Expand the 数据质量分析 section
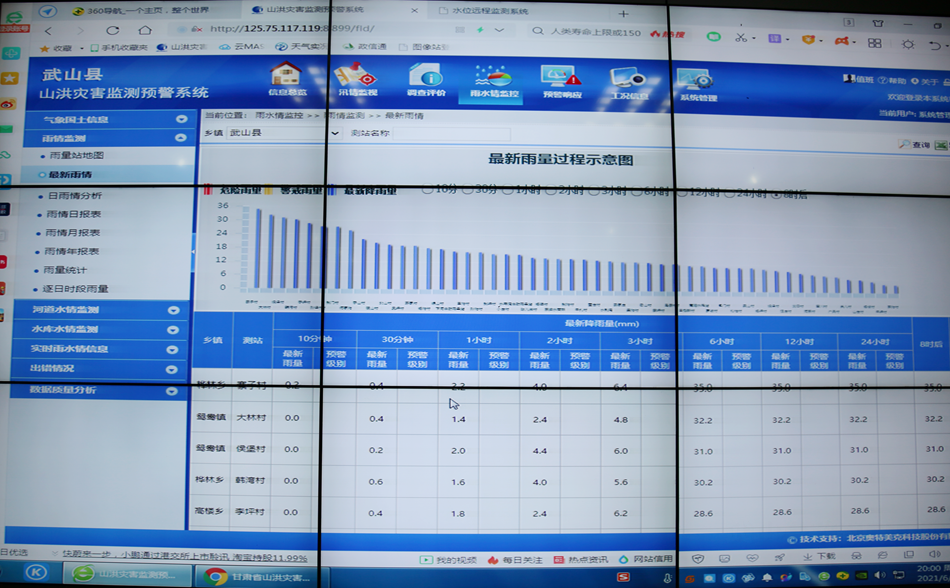This screenshot has width=950, height=588. (x=172, y=391)
